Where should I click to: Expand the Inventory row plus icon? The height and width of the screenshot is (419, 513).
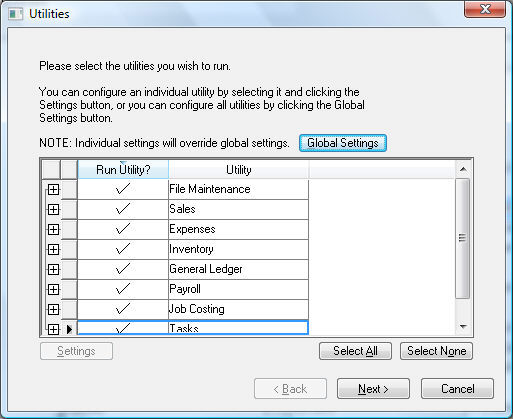pyautogui.click(x=53, y=250)
